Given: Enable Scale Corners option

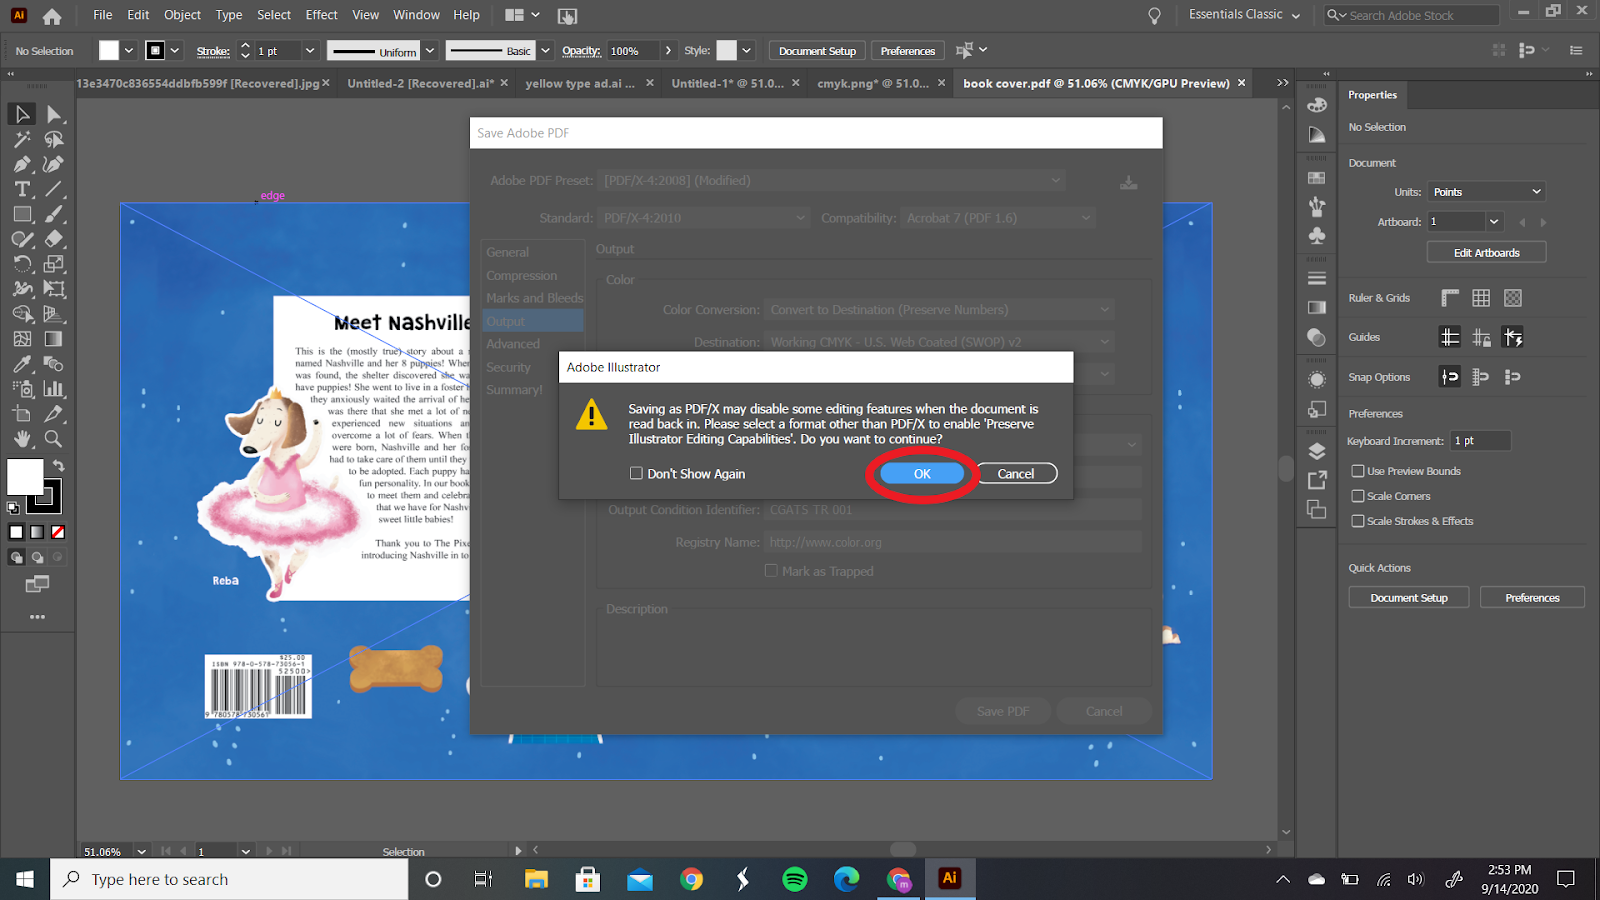Looking at the screenshot, I should point(1358,496).
